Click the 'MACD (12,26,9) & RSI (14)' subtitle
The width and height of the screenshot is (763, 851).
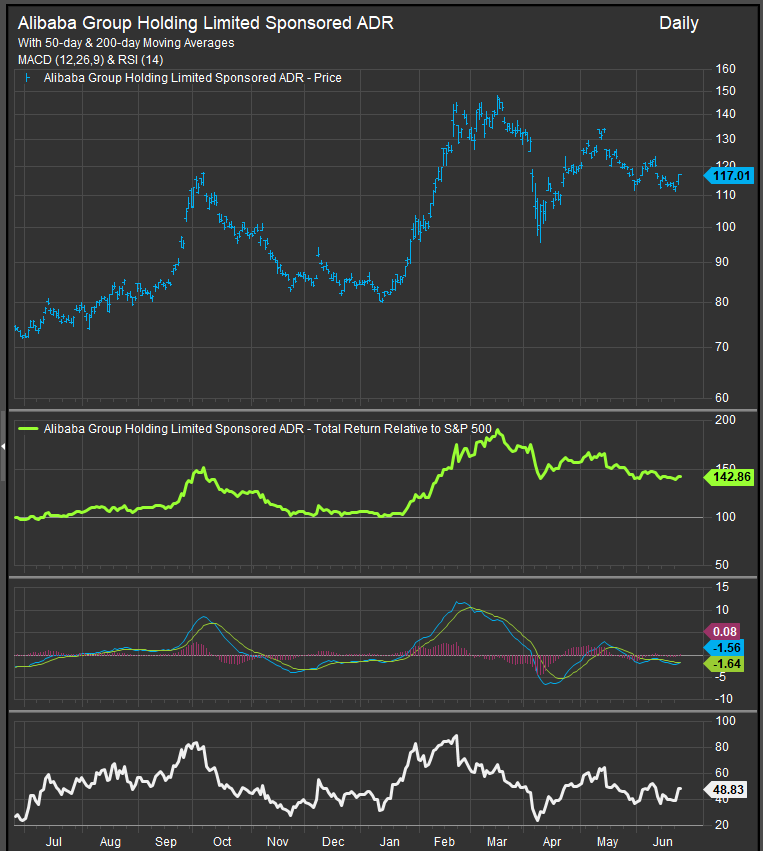pyautogui.click(x=91, y=60)
